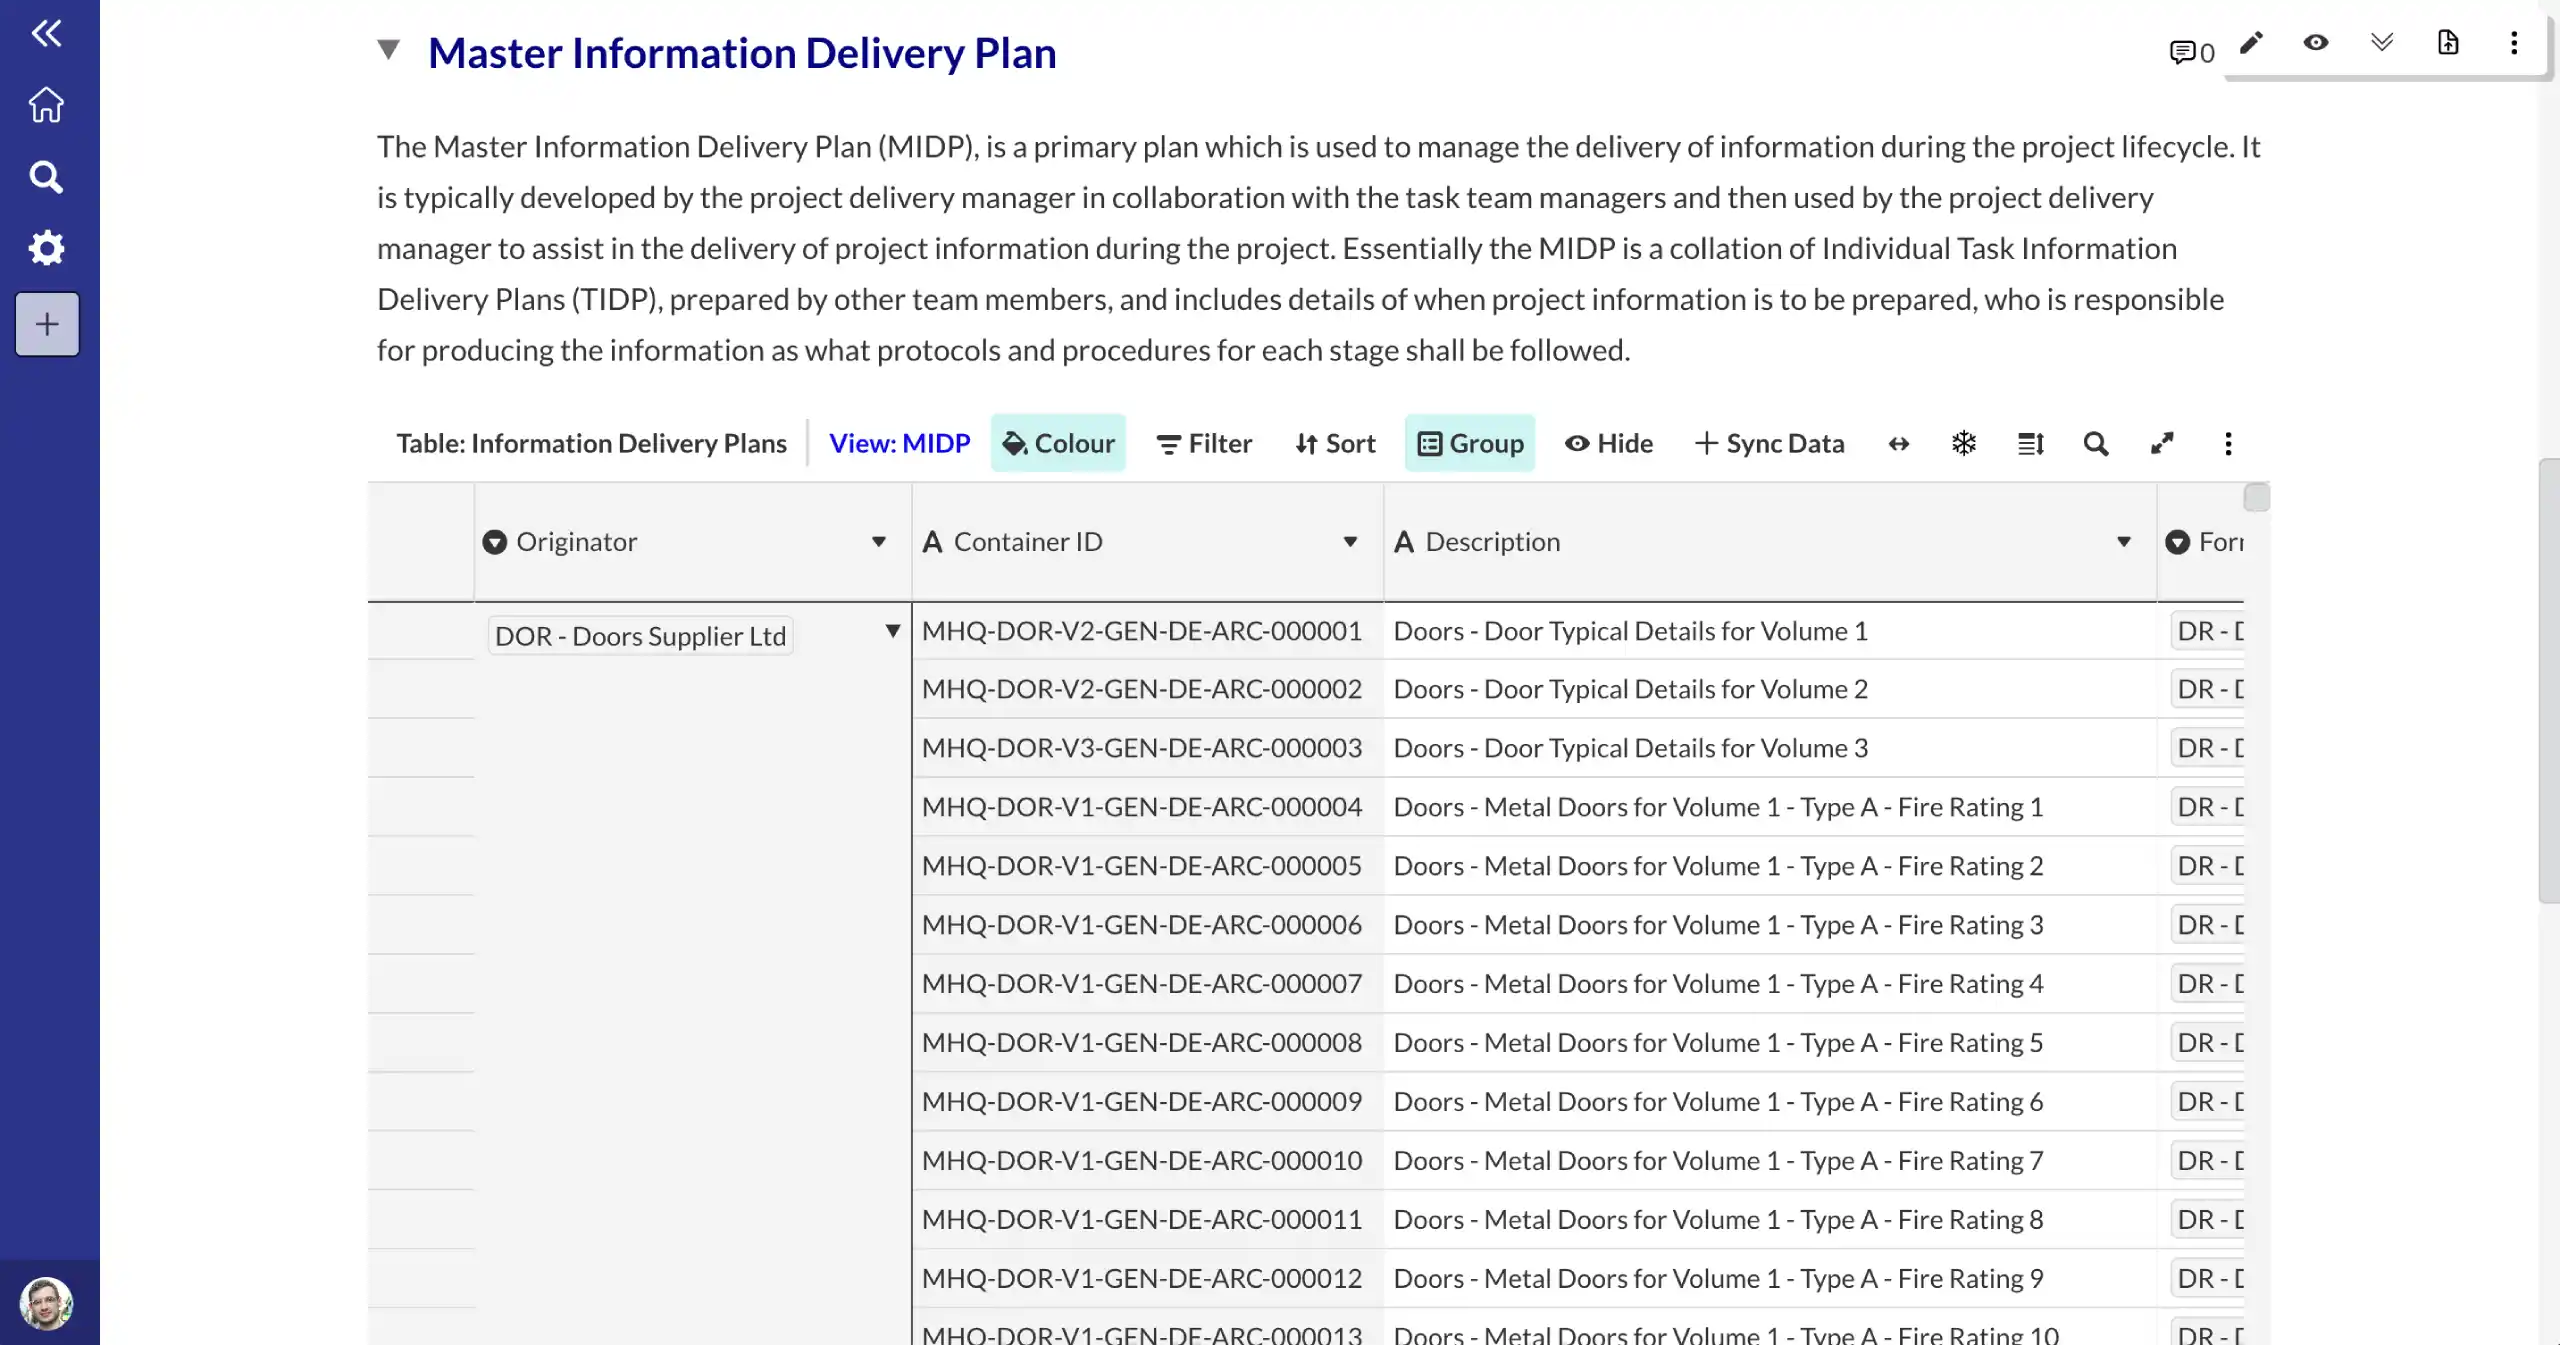
Task: Open the Originator column dropdown
Action: (x=879, y=541)
